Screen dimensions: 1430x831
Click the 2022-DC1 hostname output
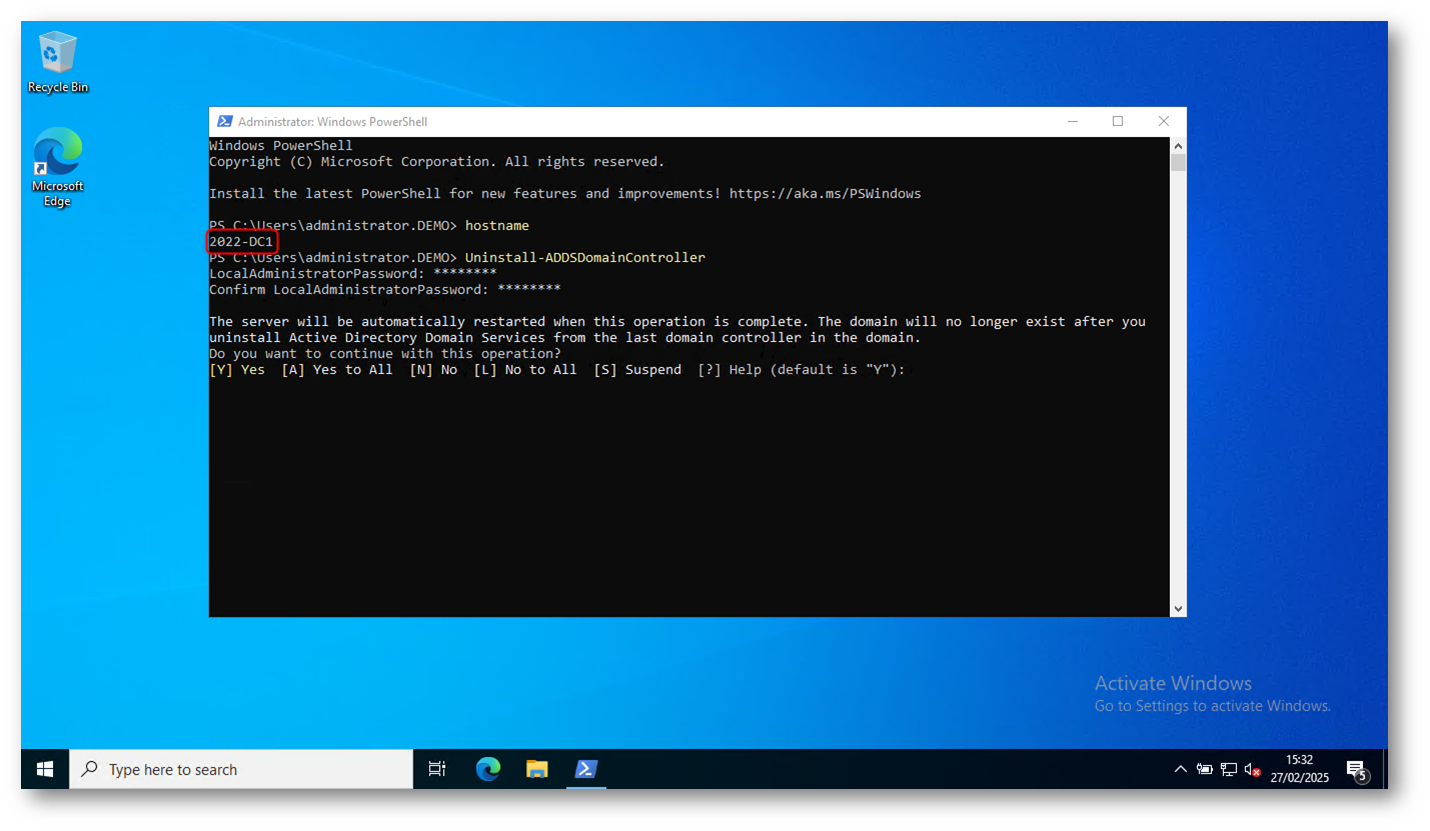(x=241, y=242)
